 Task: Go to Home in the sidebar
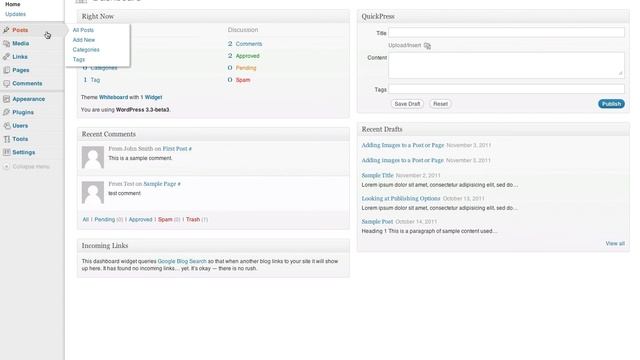tap(13, 4)
